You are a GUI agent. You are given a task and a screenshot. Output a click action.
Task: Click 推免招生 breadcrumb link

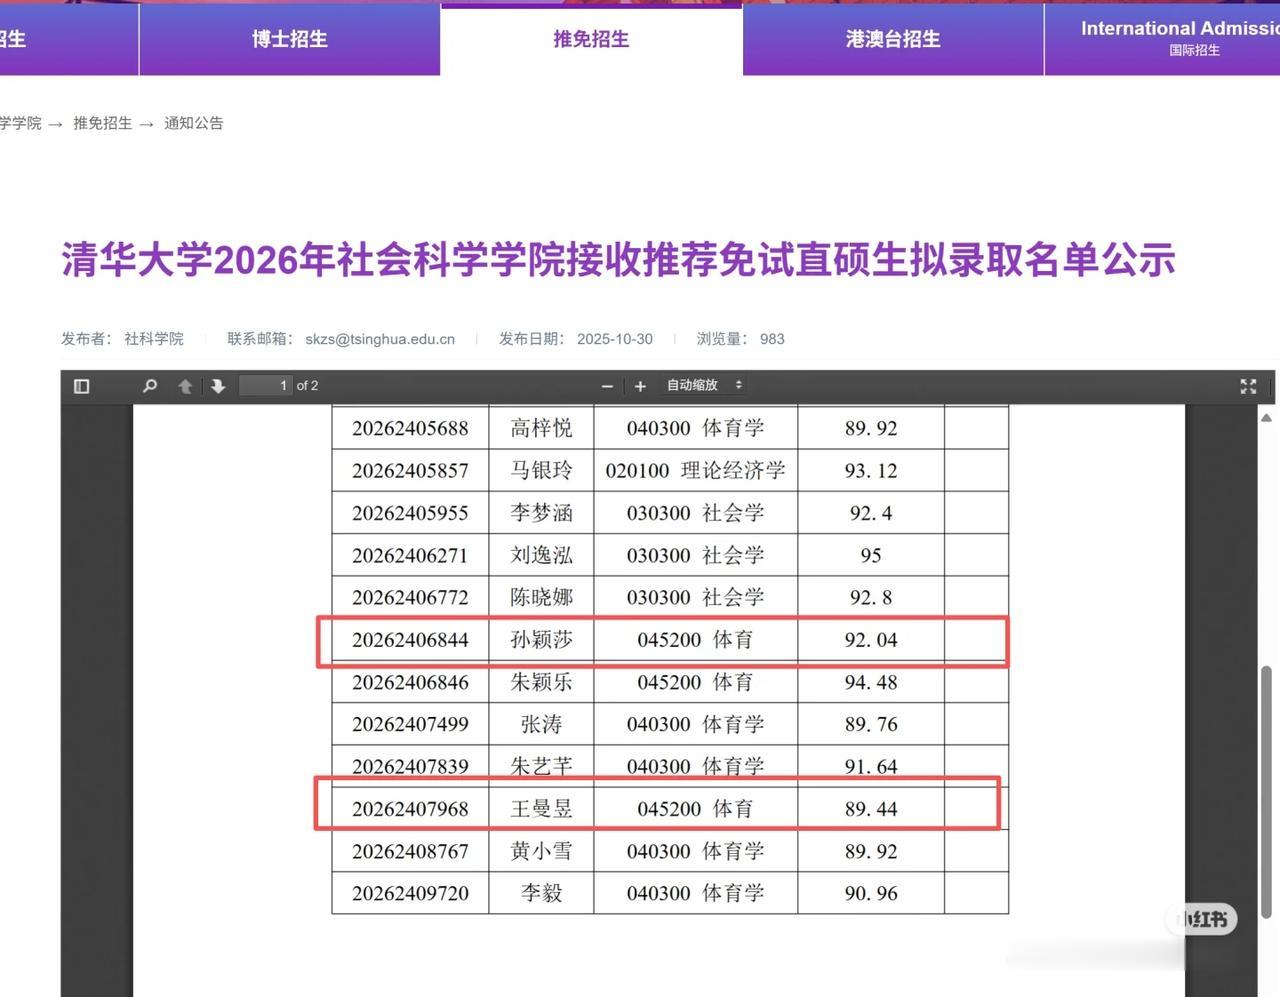(102, 123)
